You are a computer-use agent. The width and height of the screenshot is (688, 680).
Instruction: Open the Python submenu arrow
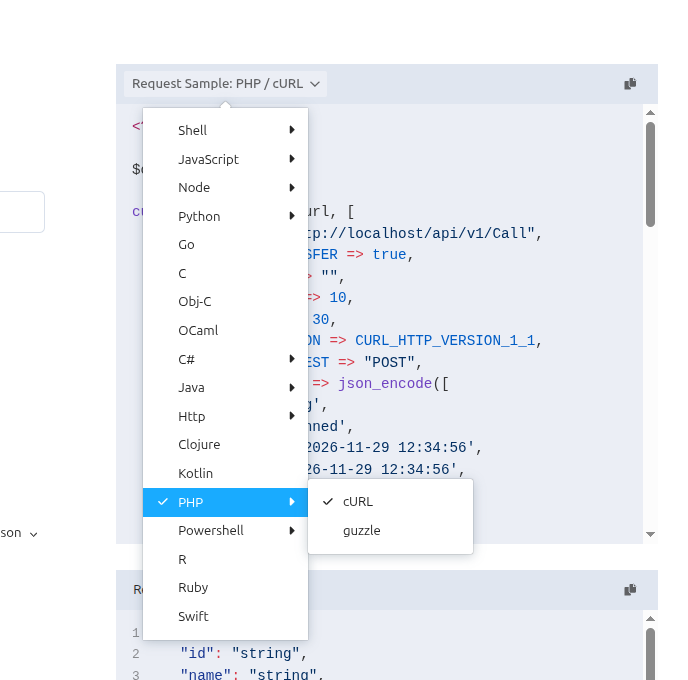click(x=292, y=216)
